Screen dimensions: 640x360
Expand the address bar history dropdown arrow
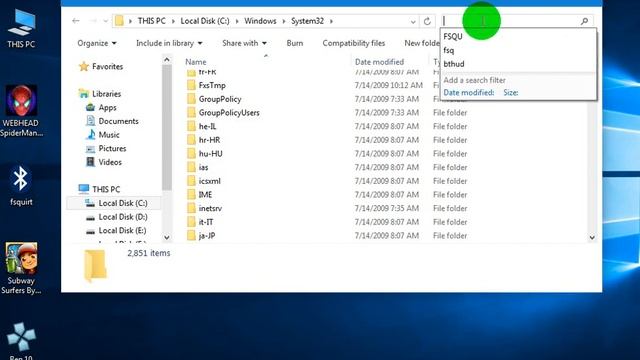click(413, 21)
